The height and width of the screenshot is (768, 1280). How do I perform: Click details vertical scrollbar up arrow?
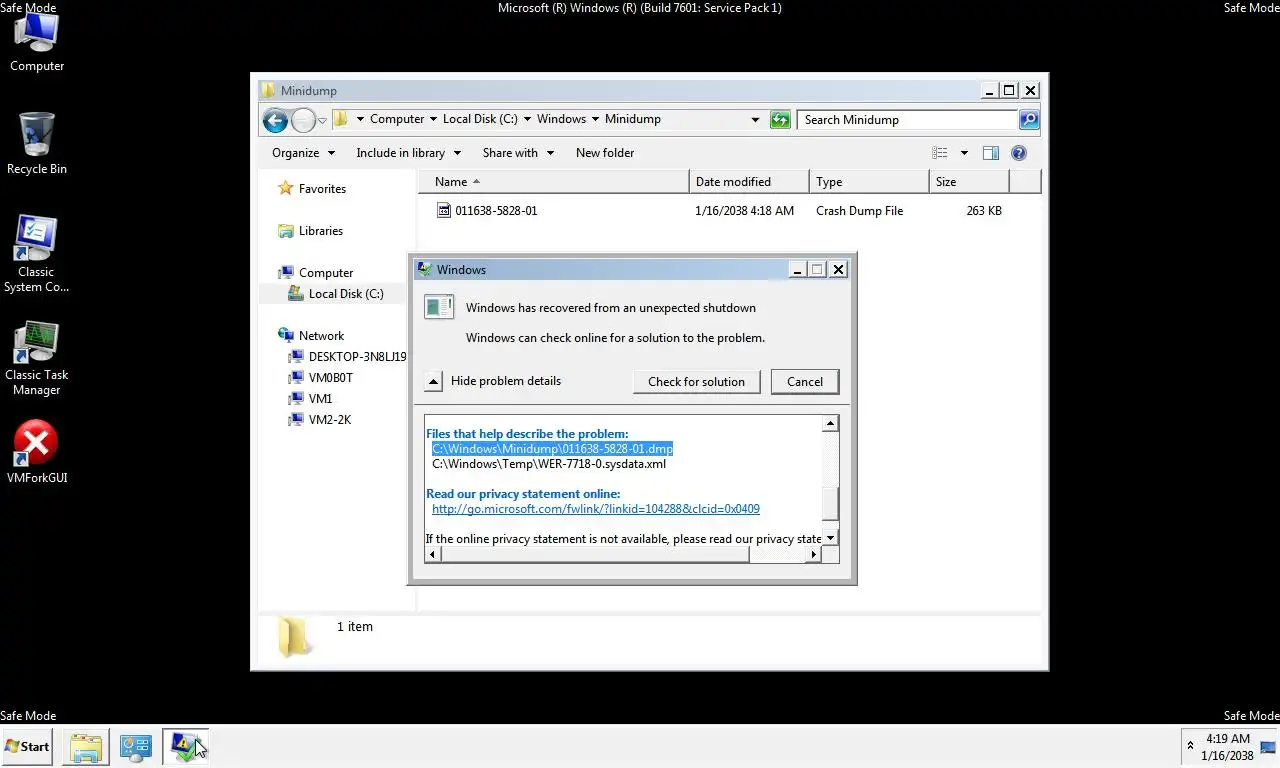coord(830,424)
